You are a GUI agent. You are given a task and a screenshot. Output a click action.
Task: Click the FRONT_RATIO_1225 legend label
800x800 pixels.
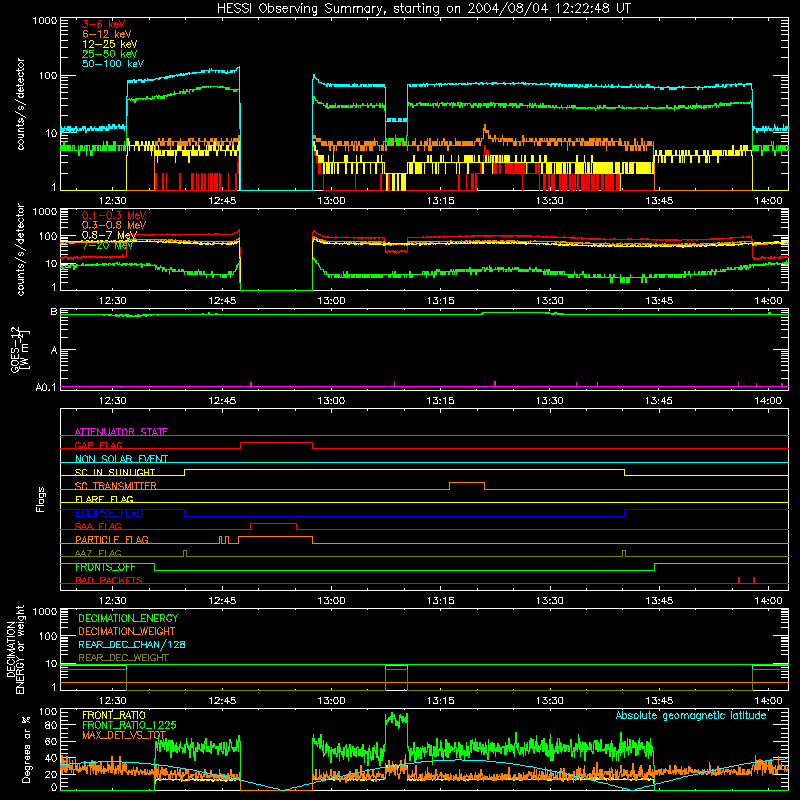[x=129, y=725]
